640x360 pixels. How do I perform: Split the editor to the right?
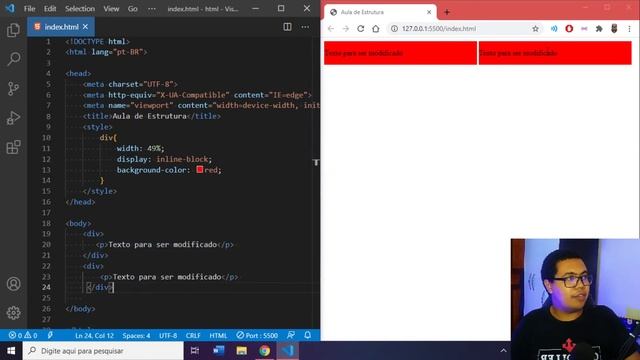tap(287, 27)
